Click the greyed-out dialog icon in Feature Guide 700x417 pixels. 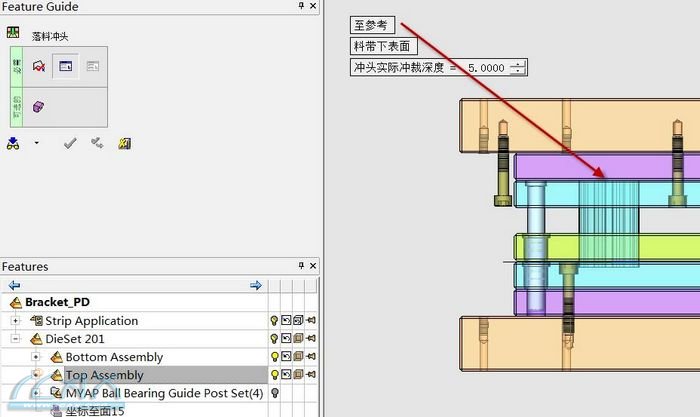tap(93, 67)
